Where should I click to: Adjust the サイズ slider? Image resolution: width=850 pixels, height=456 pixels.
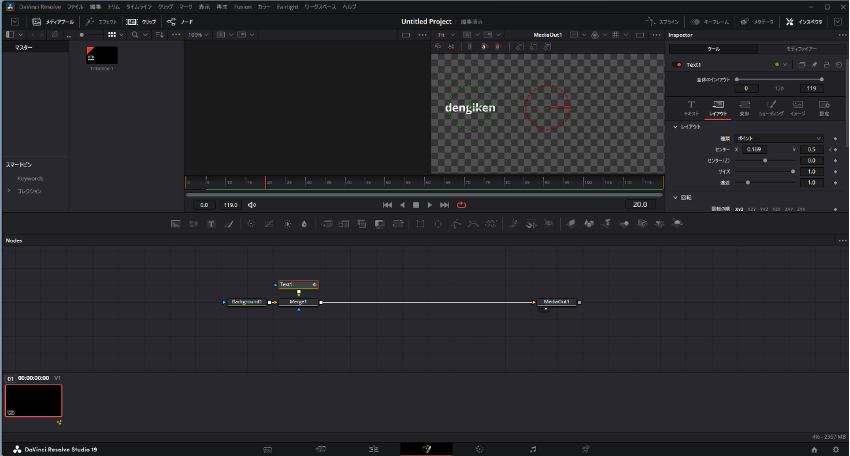click(793, 171)
